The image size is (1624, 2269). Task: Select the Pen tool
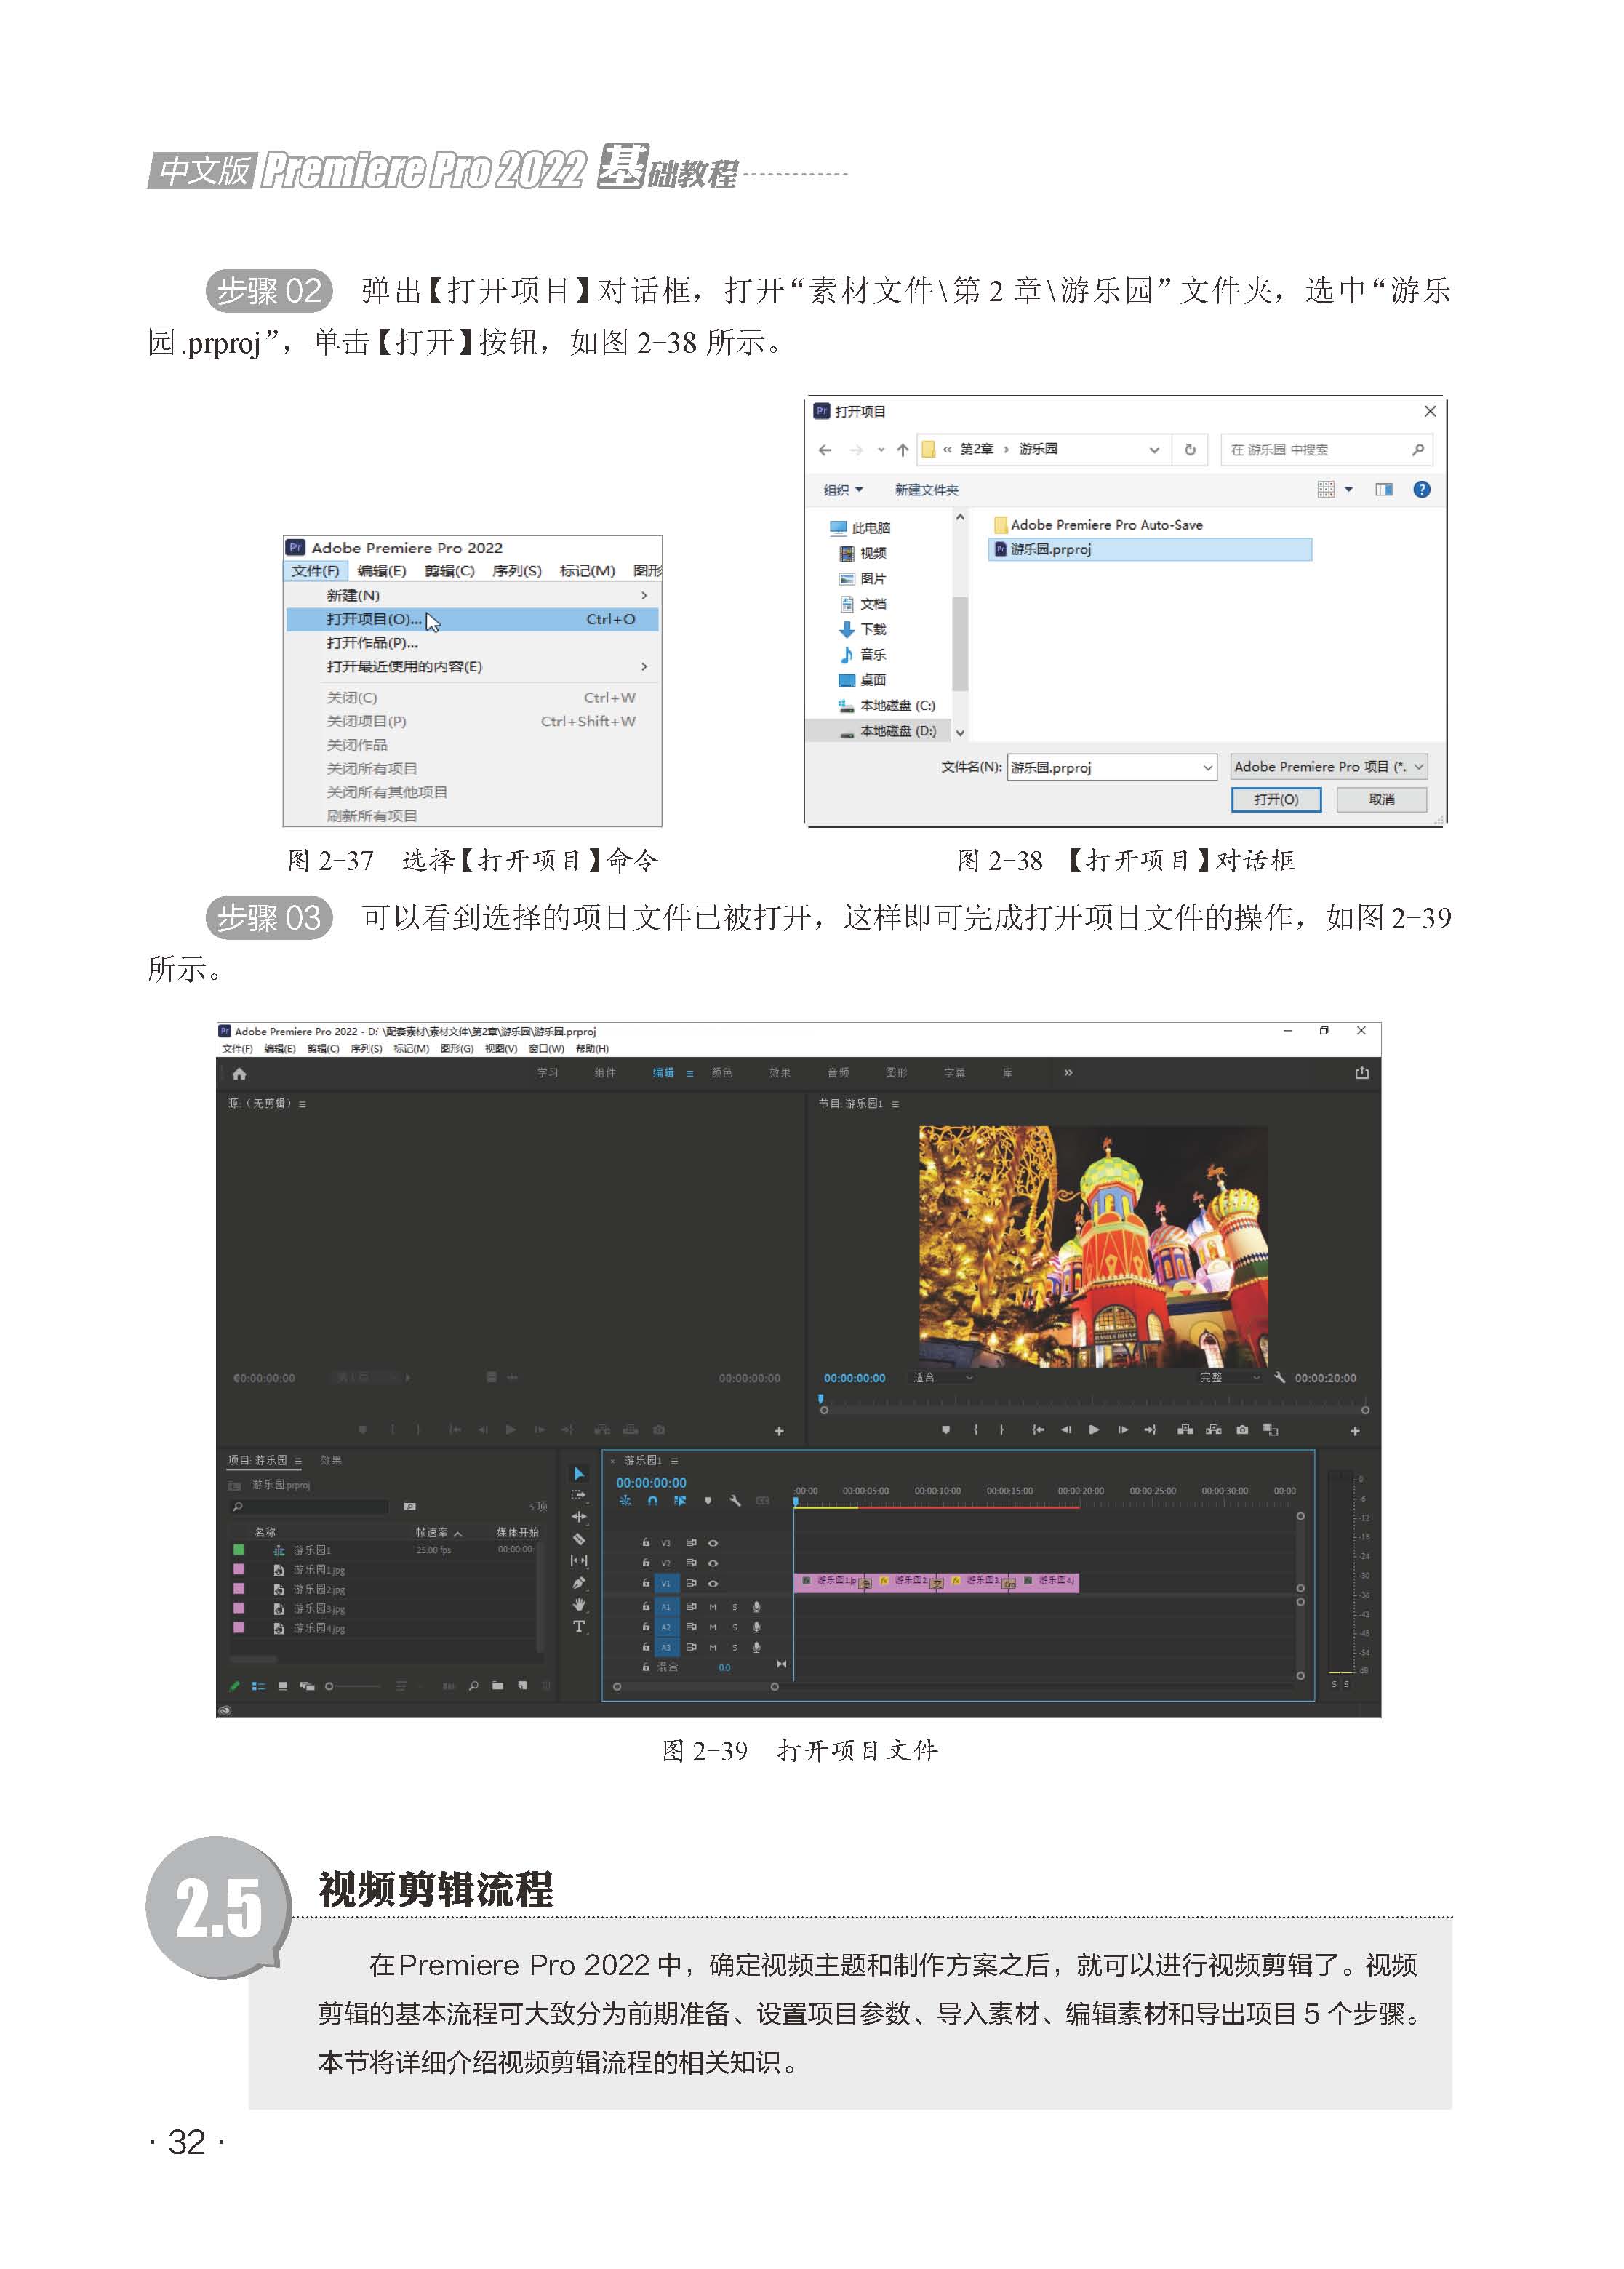click(x=578, y=1582)
